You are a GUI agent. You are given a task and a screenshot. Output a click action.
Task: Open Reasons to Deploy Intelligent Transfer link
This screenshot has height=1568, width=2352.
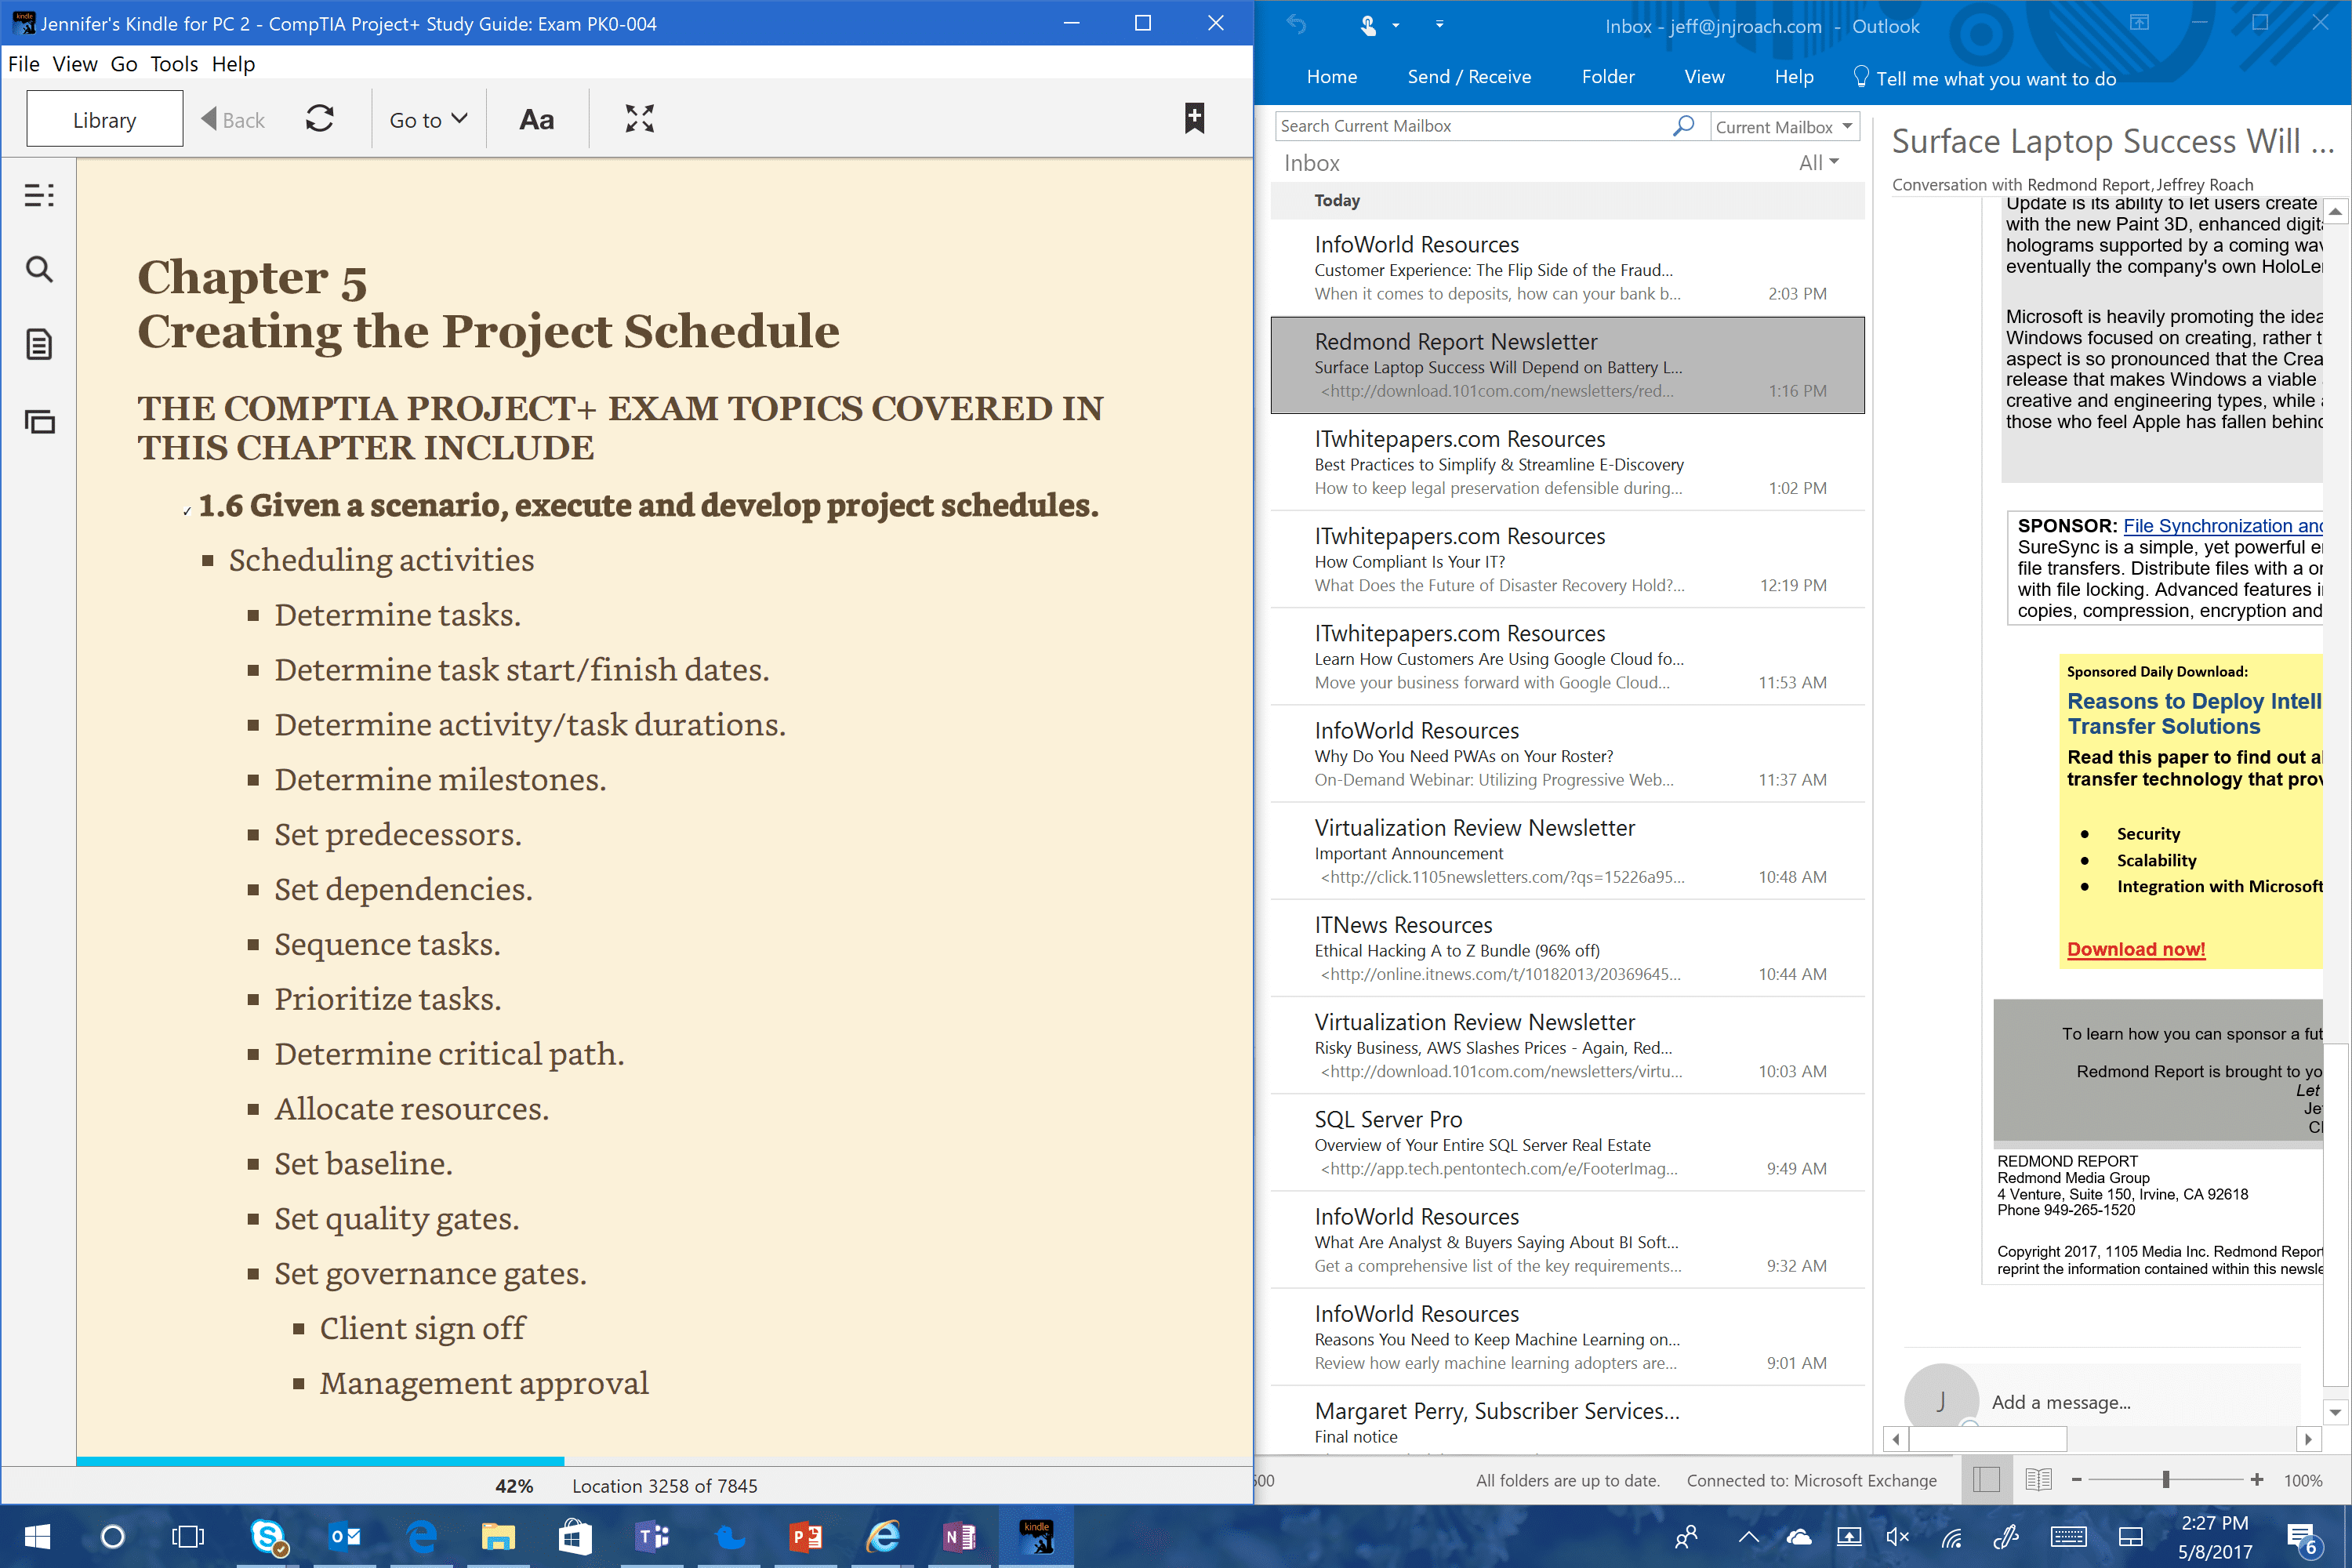click(2194, 714)
